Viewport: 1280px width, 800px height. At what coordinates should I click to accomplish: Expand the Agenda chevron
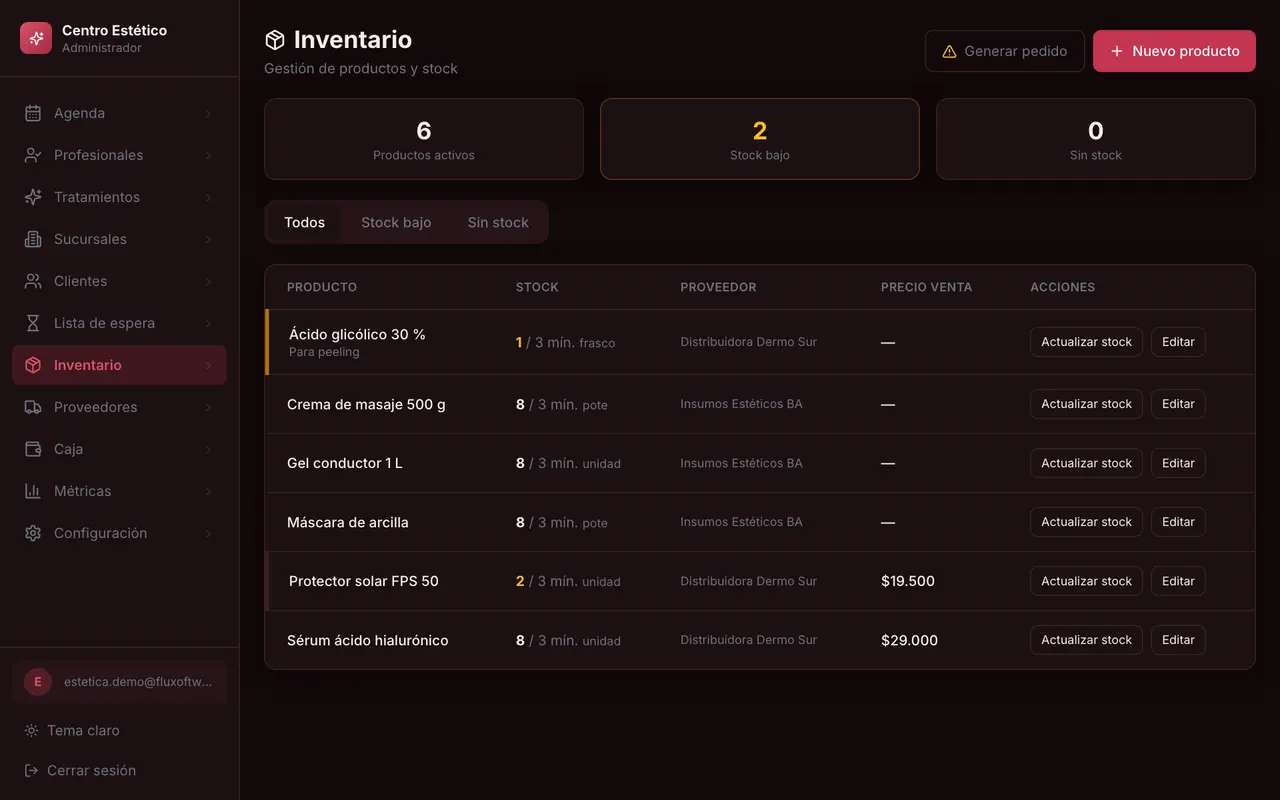(x=208, y=113)
